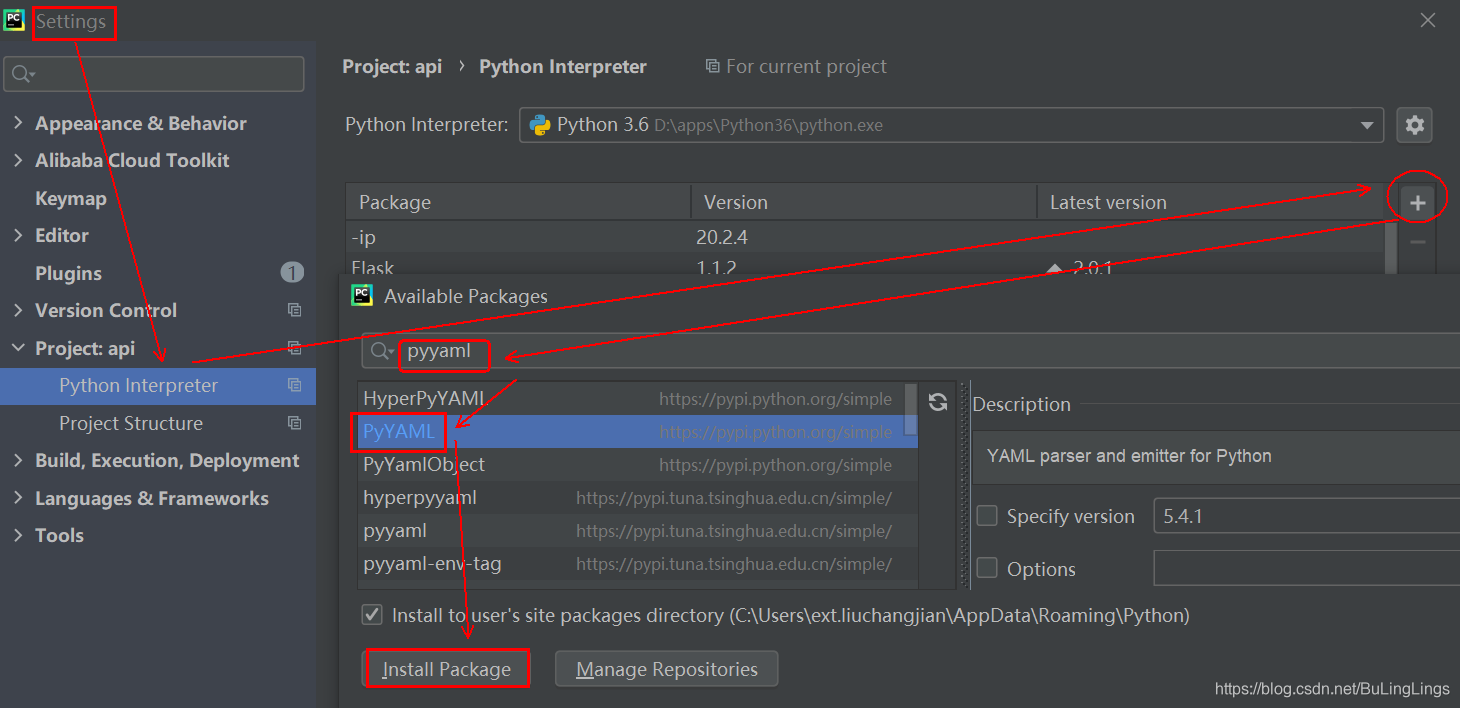Click the Package column header

[518, 202]
